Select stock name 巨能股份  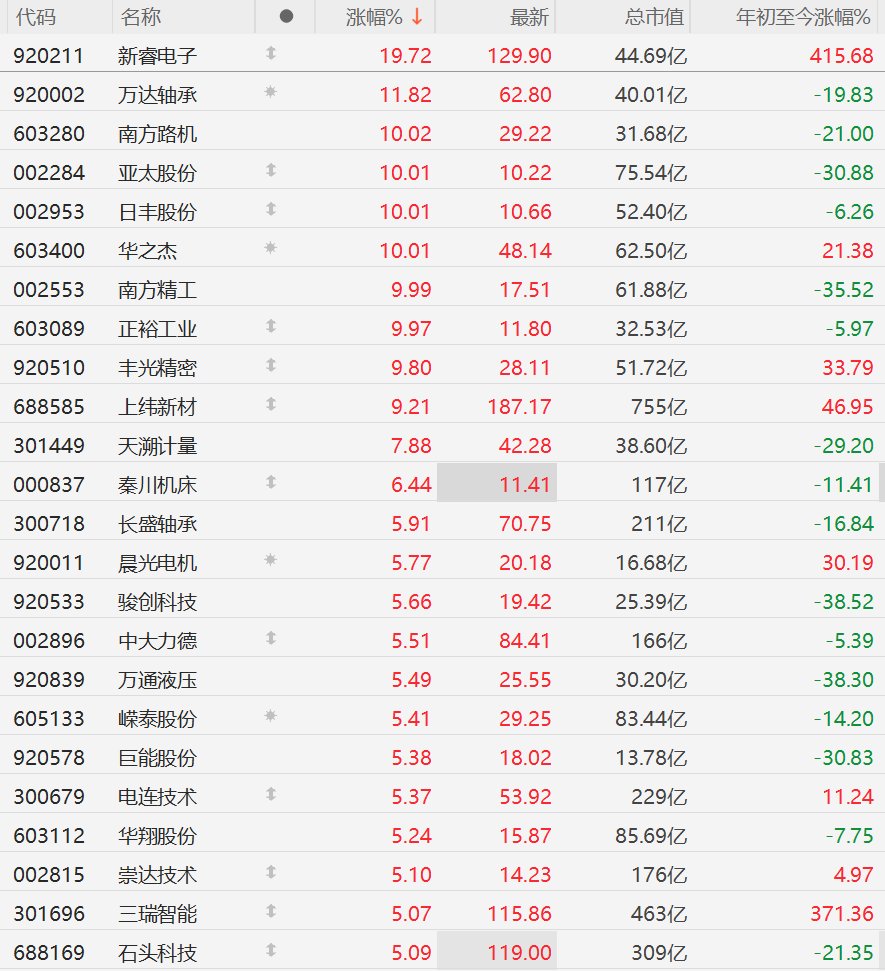pos(157,758)
